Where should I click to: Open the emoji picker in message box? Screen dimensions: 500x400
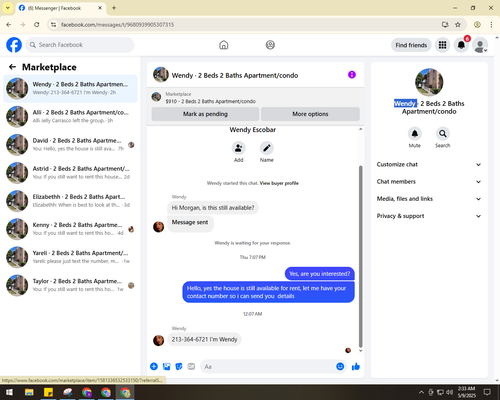[340, 367]
